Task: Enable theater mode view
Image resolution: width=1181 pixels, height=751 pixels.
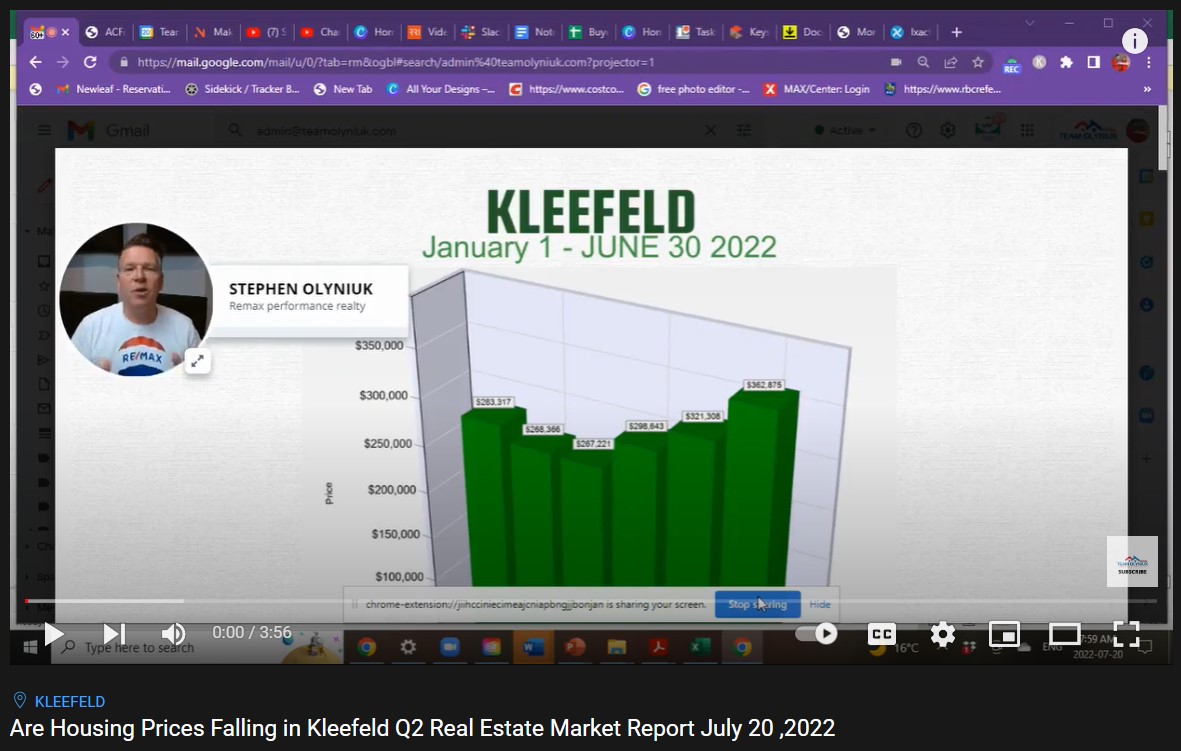Action: [x=1064, y=634]
